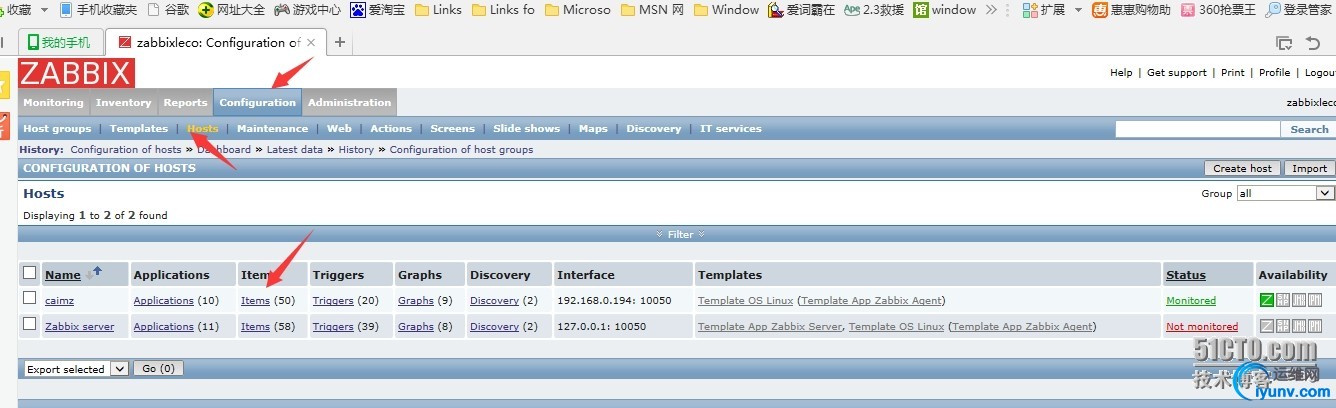Click the JMX availability icon in caimz row
1336x408 pixels.
pos(1299,300)
